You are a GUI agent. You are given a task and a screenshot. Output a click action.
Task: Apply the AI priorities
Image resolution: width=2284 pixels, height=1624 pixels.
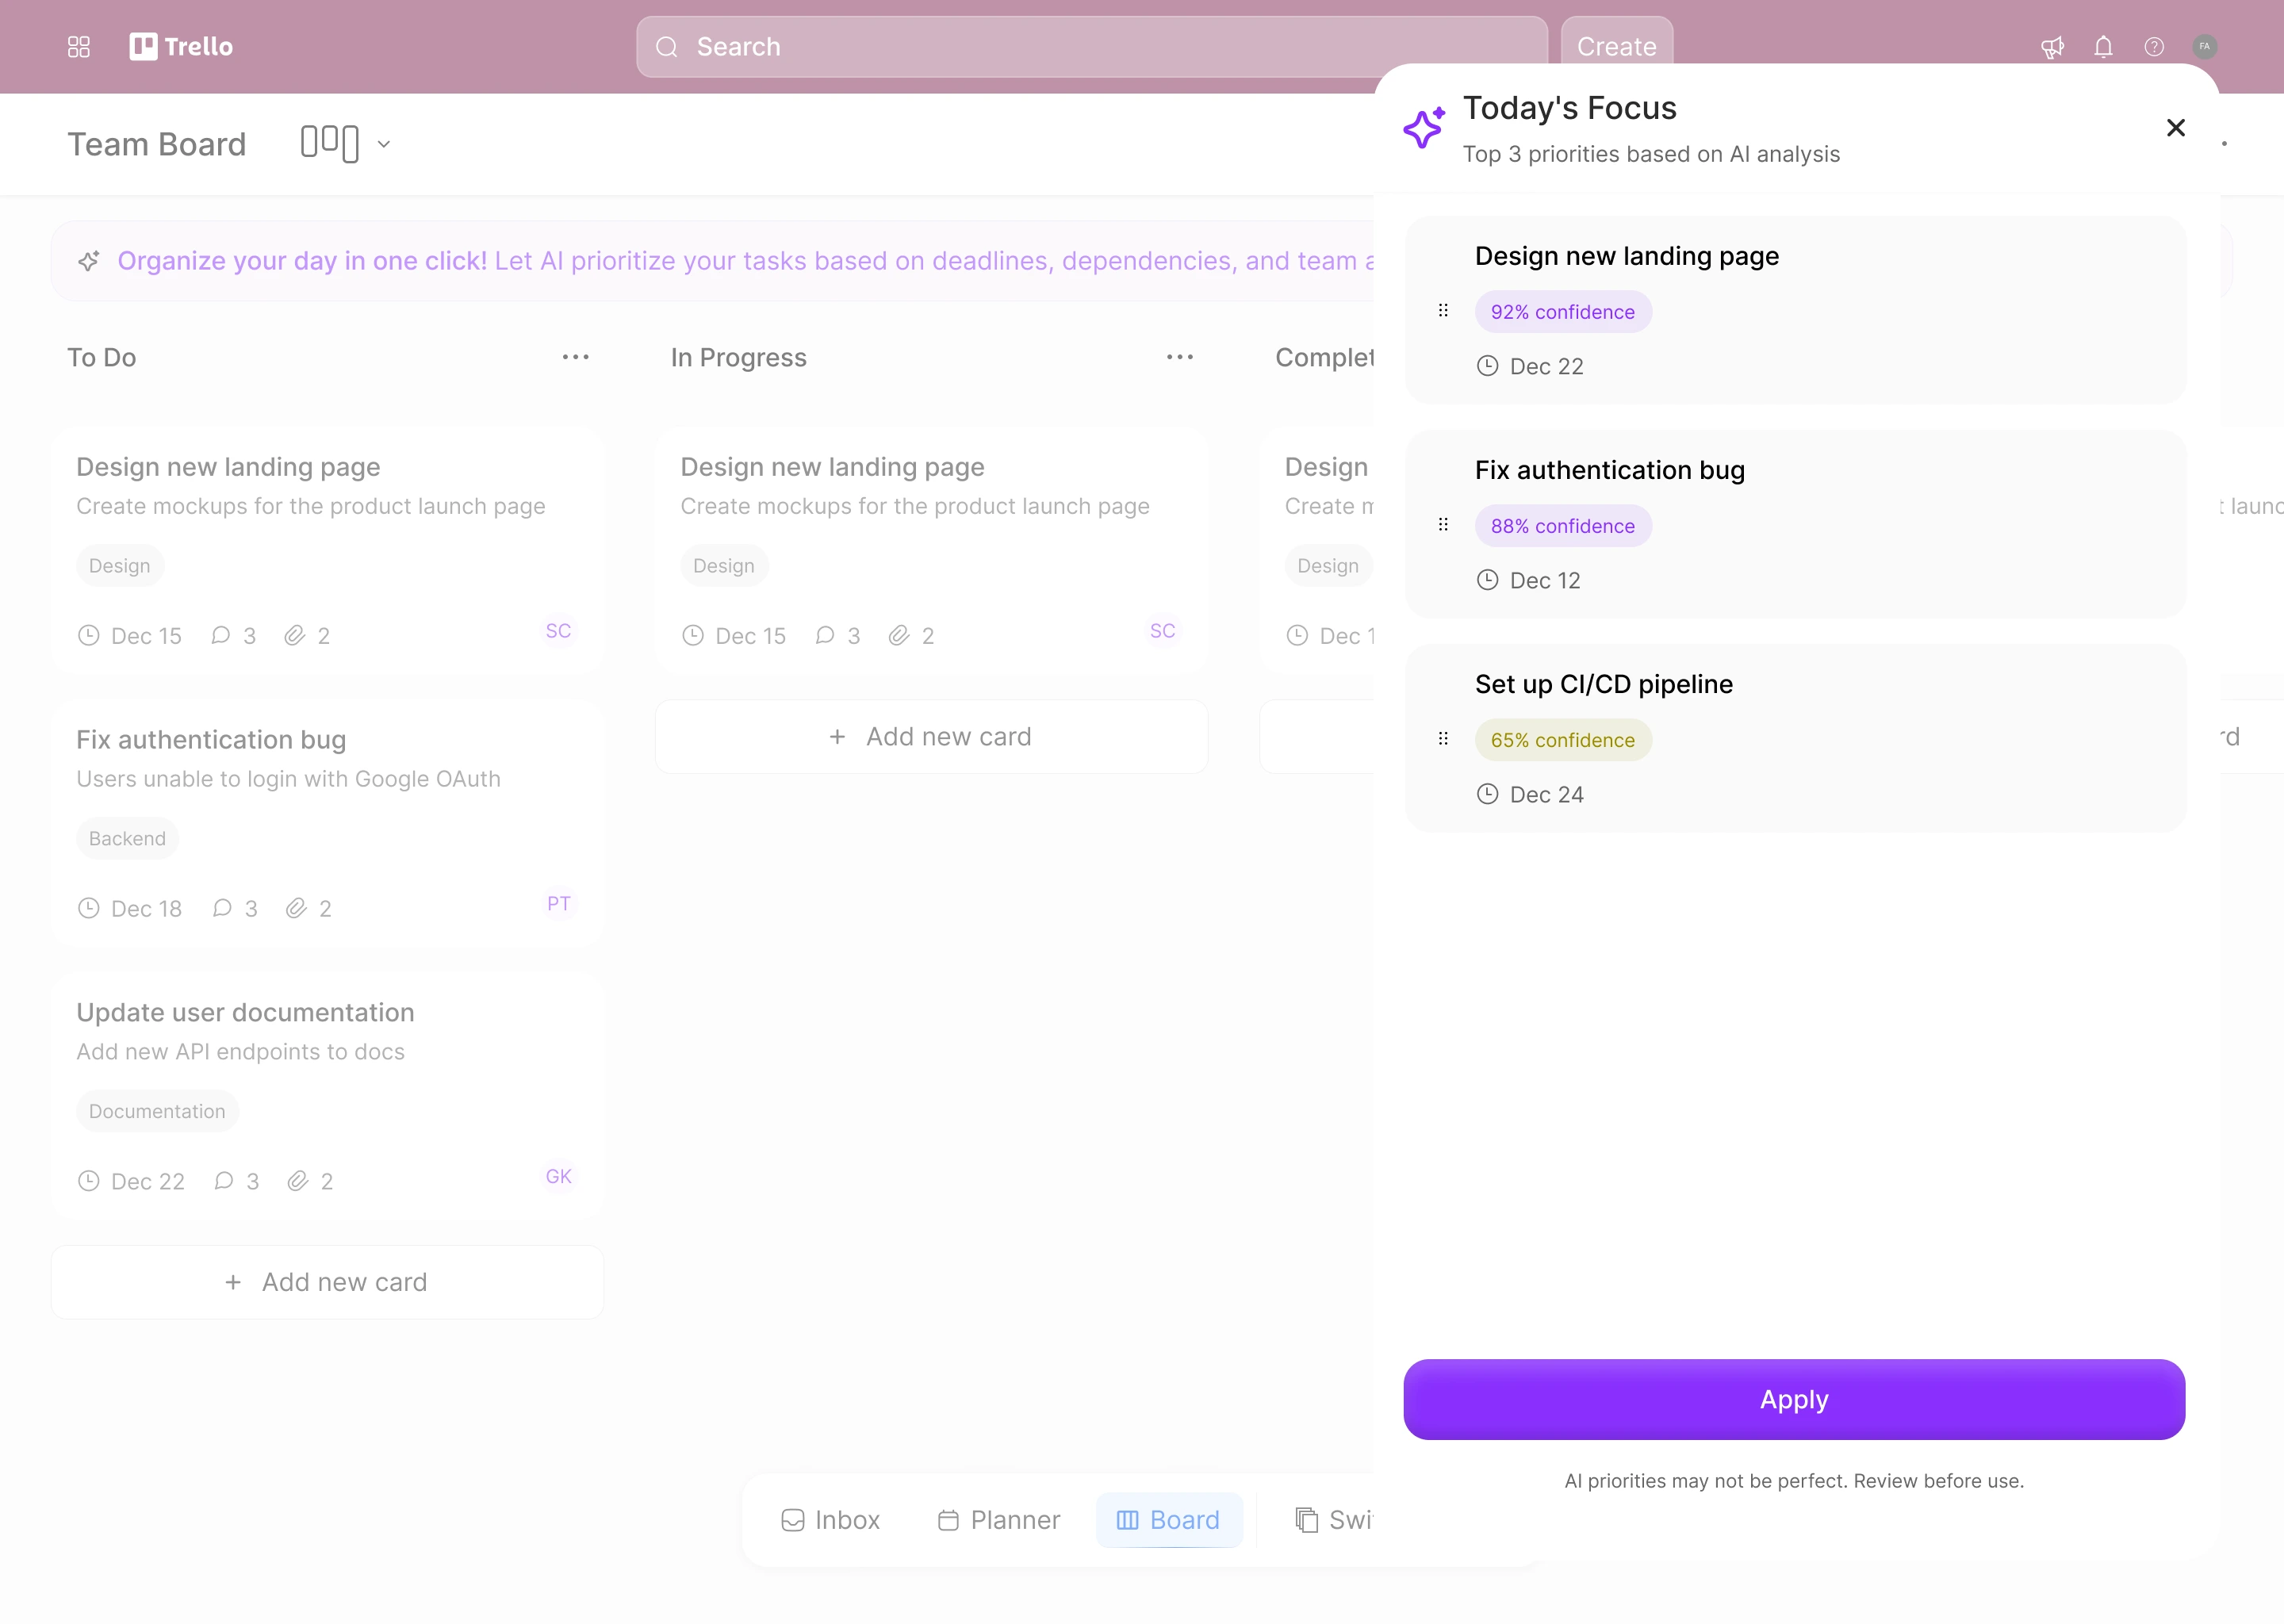tap(1794, 1400)
